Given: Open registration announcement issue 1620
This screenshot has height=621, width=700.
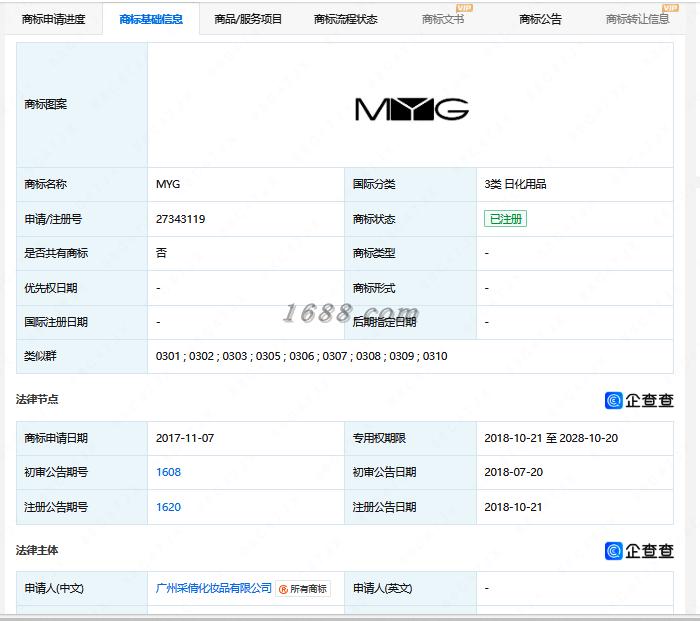Looking at the screenshot, I should tap(168, 507).
